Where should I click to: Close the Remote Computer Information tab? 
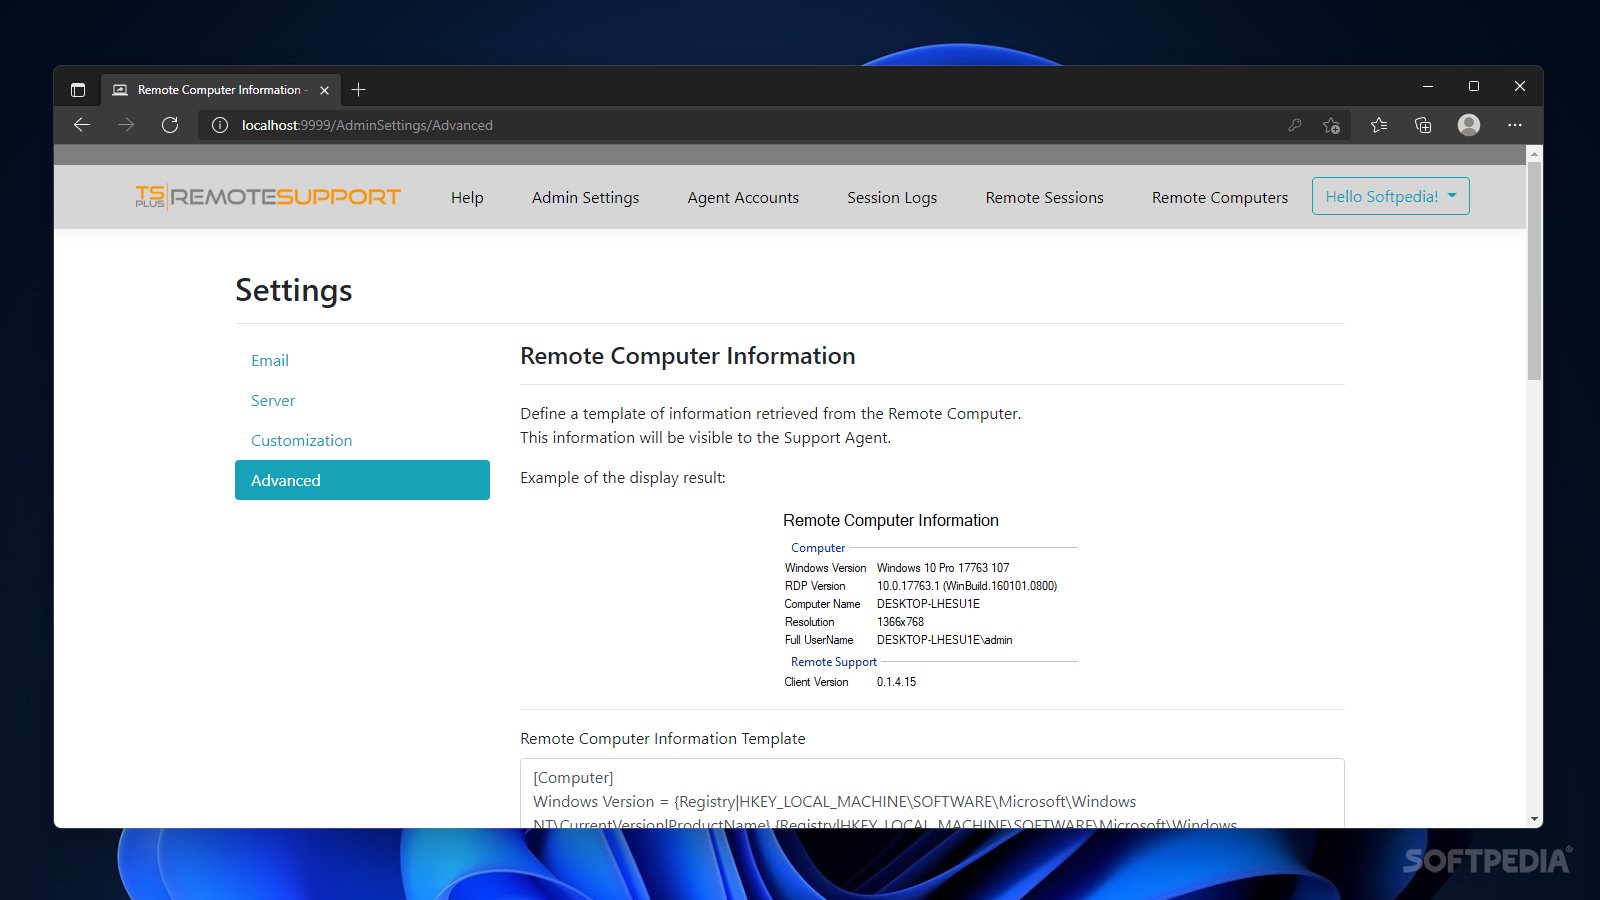pyautogui.click(x=324, y=90)
